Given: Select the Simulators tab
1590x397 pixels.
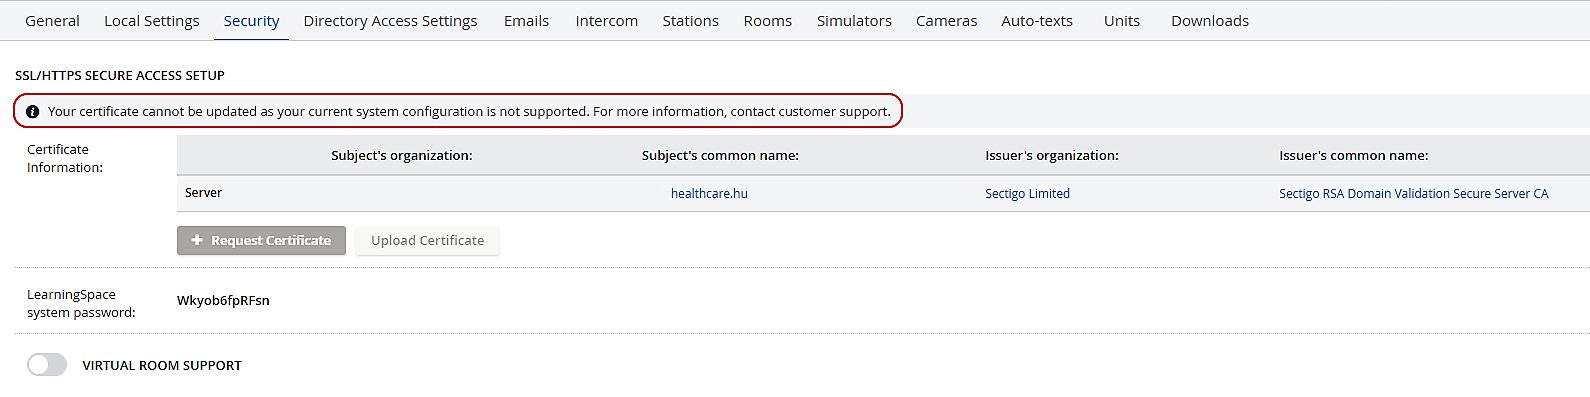Looking at the screenshot, I should pyautogui.click(x=854, y=21).
